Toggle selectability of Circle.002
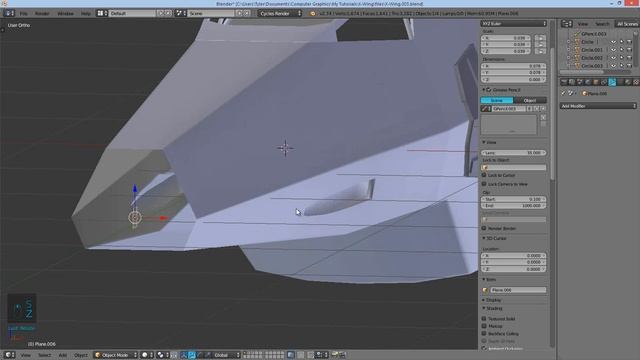This screenshot has width=640, height=360. click(x=621, y=58)
